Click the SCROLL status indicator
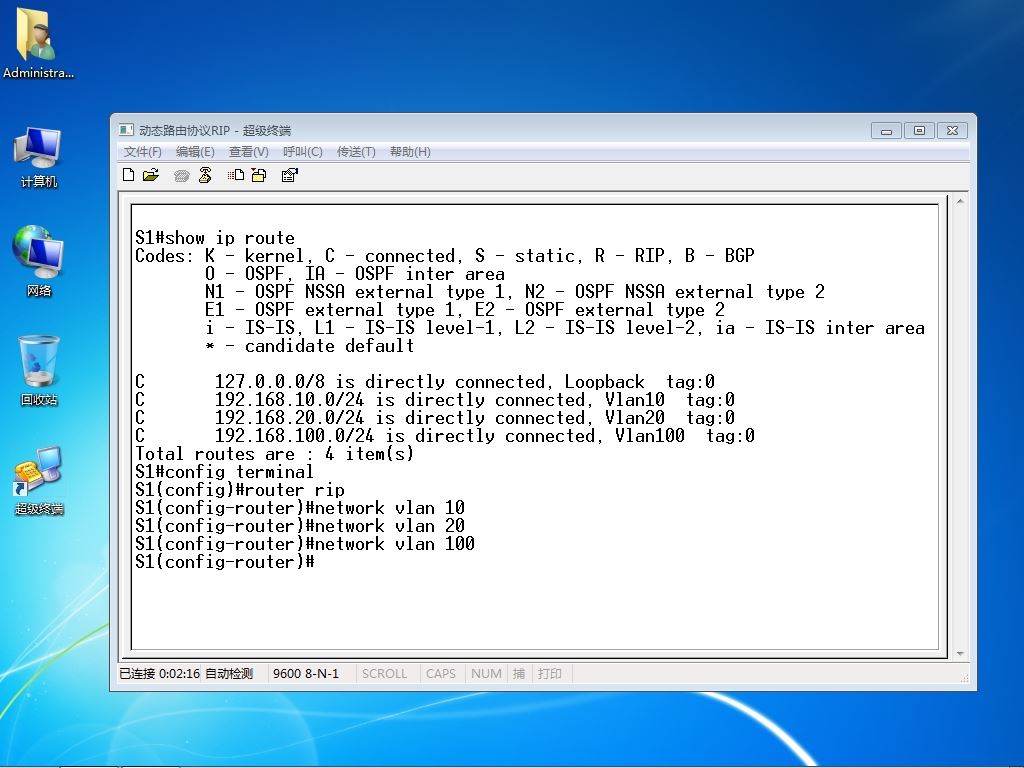Viewport: 1024px width, 768px height. coord(384,673)
